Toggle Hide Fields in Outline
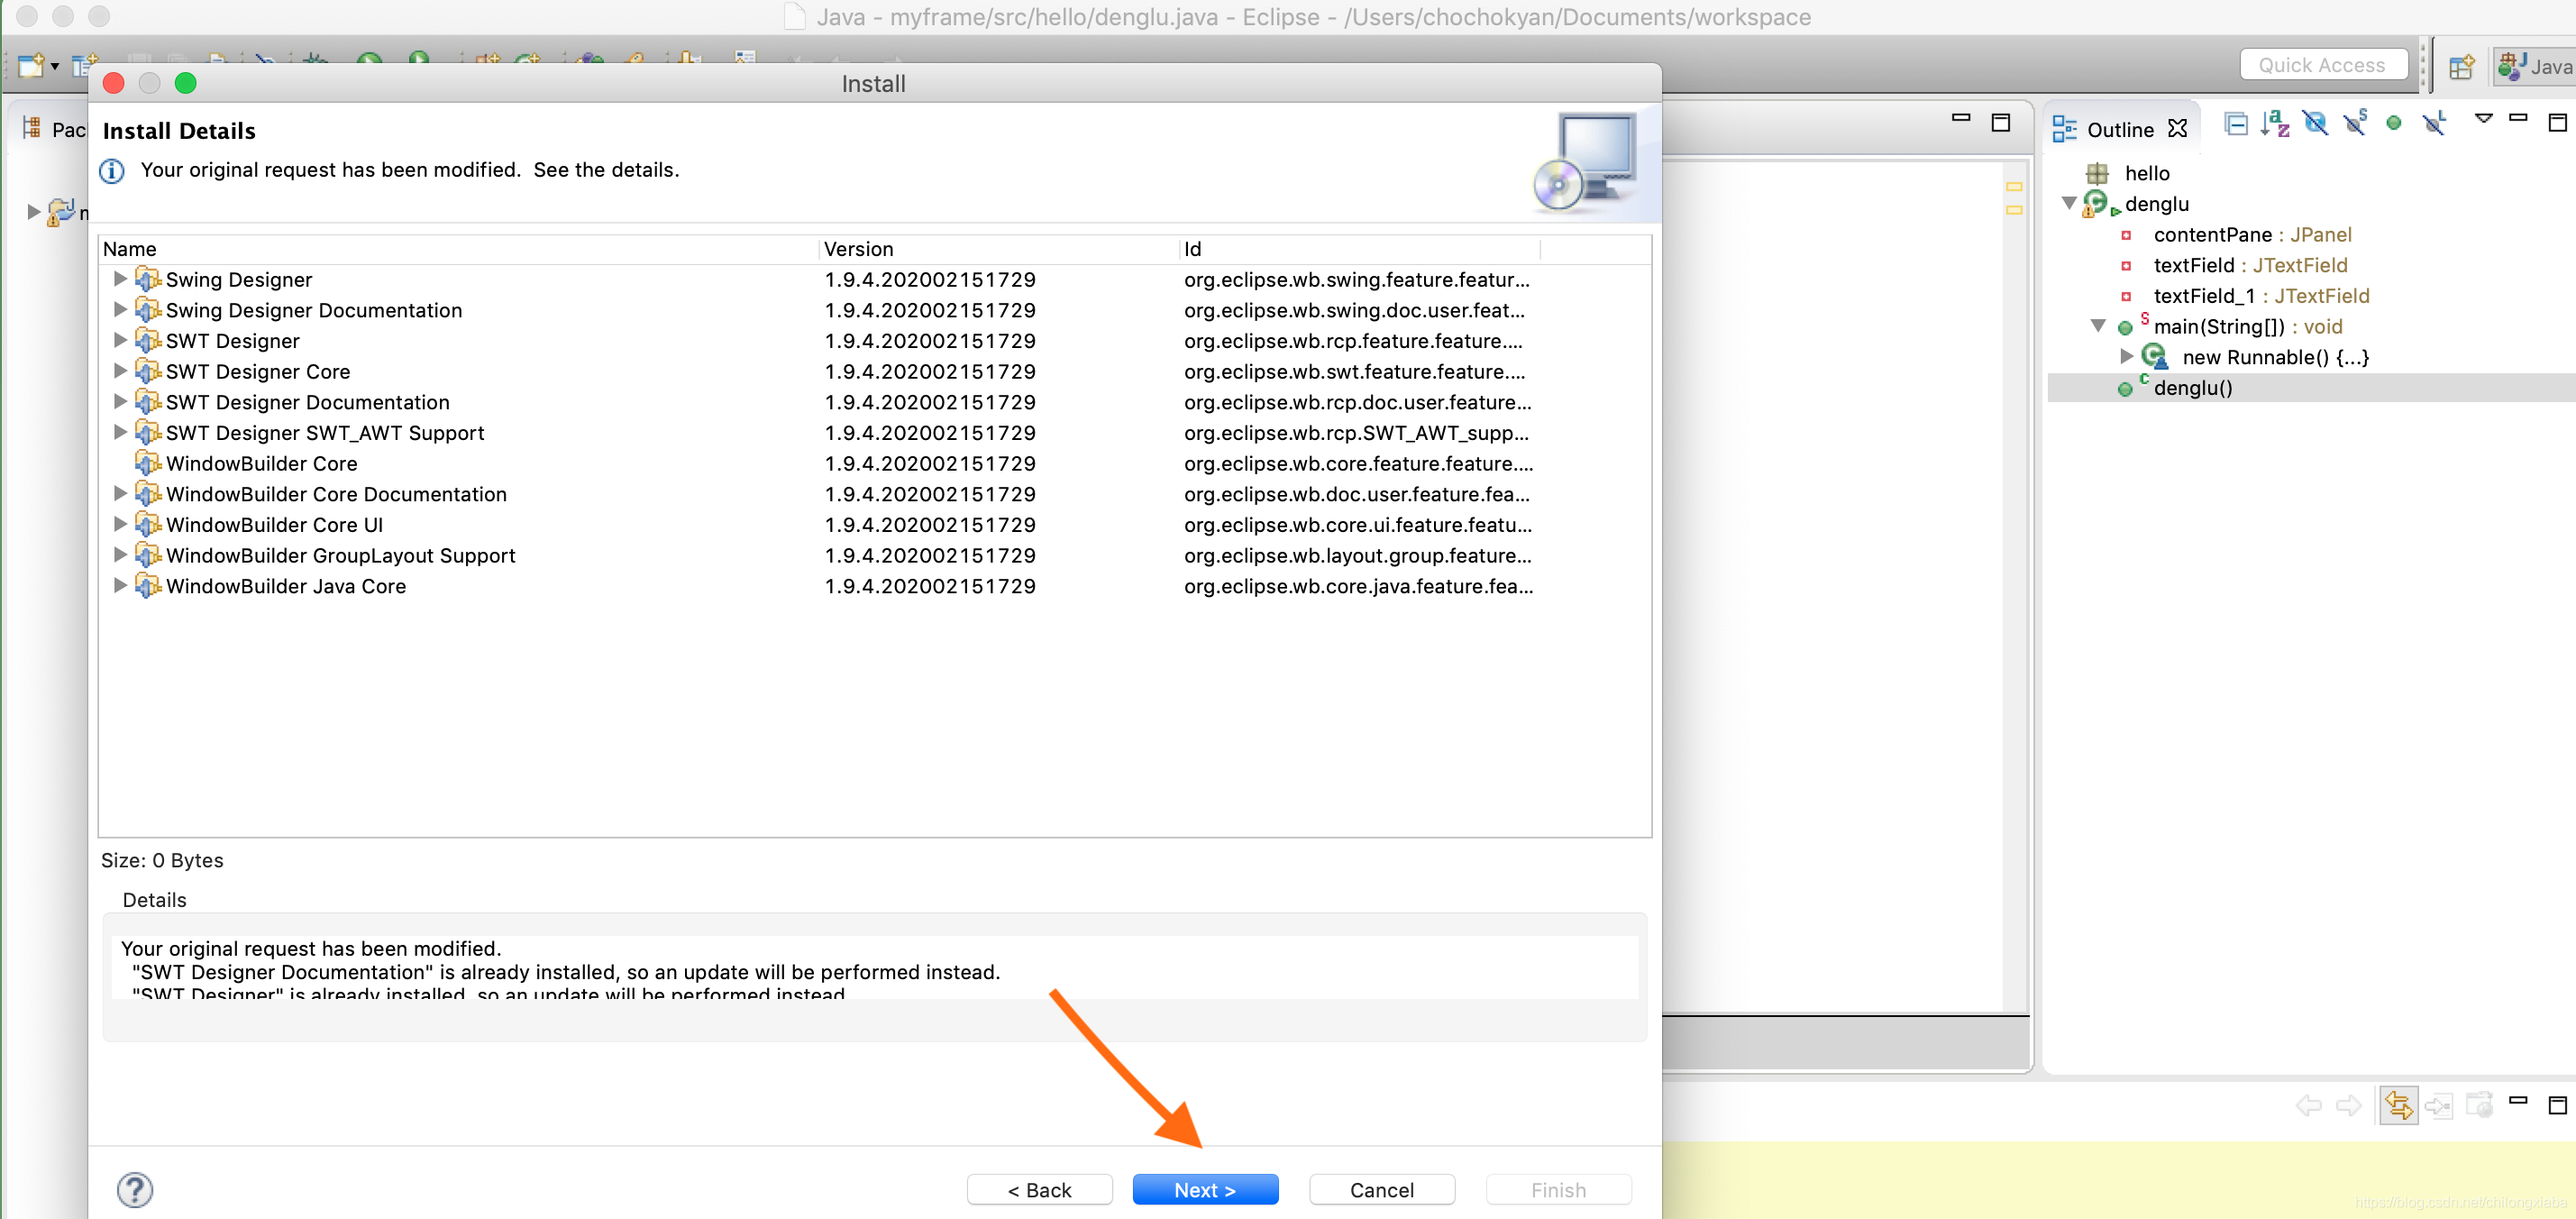 tap(2315, 123)
